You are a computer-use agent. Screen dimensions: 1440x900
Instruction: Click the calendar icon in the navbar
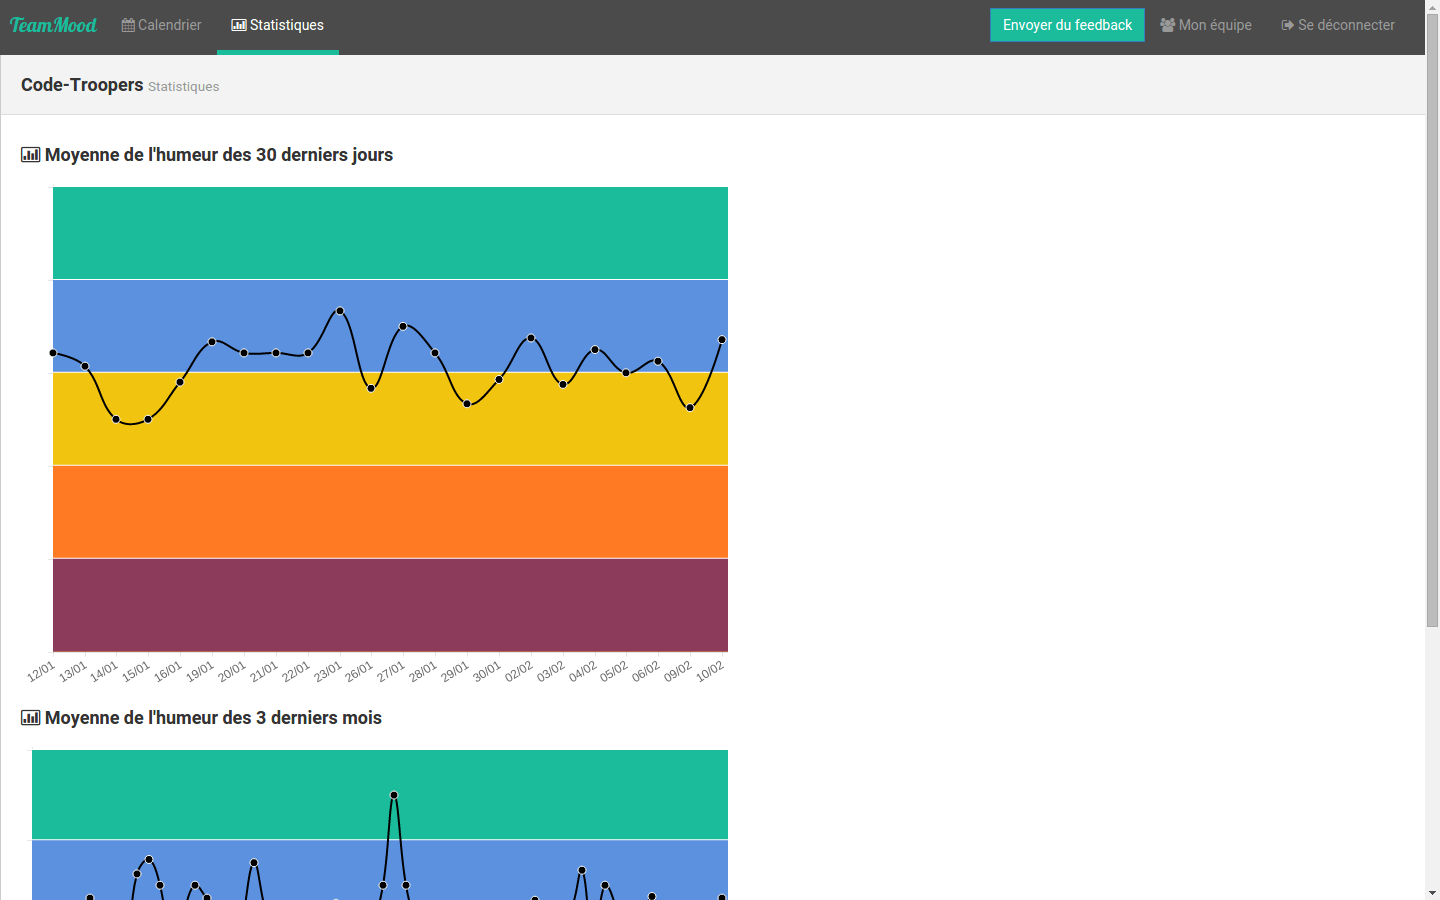click(128, 25)
